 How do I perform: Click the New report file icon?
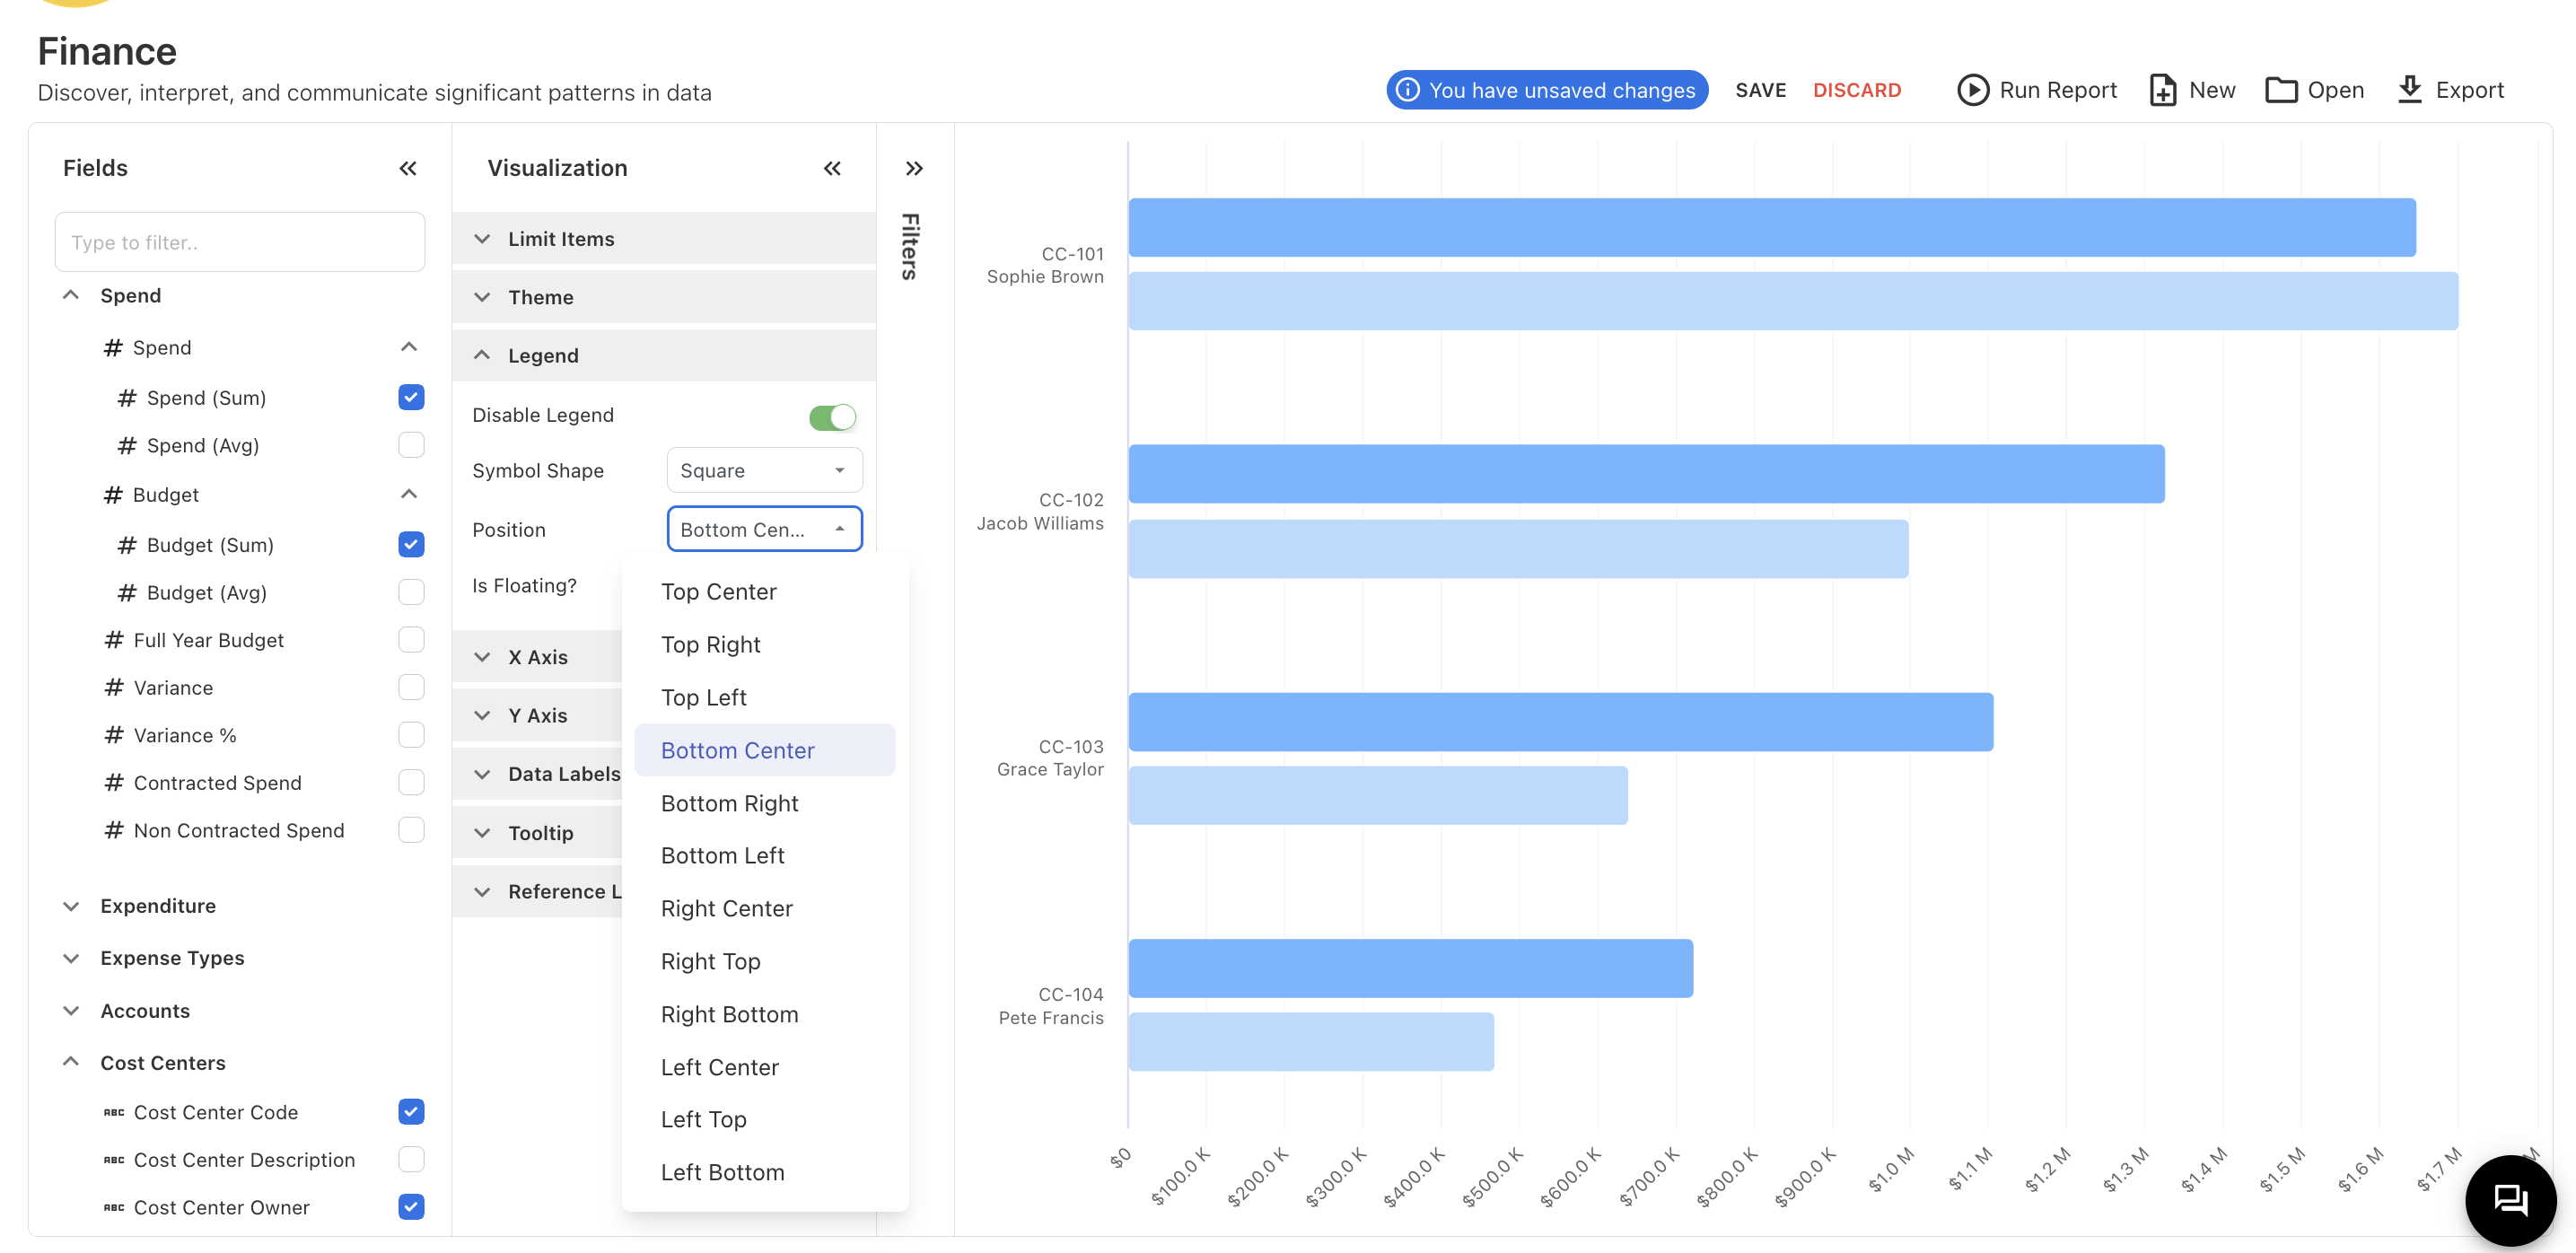[2162, 90]
